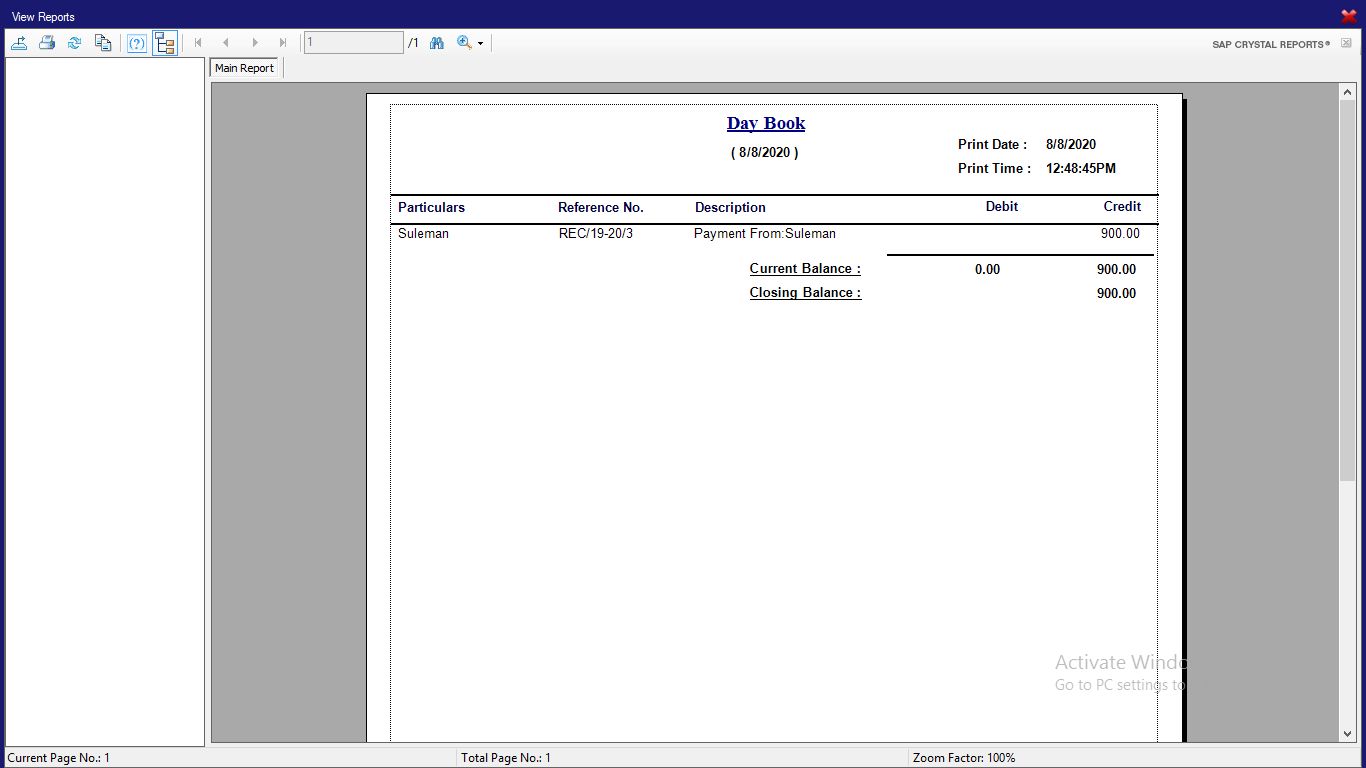Open Find Text with the binoculars icon
Viewport: 1366px width, 768px height.
[x=437, y=43]
